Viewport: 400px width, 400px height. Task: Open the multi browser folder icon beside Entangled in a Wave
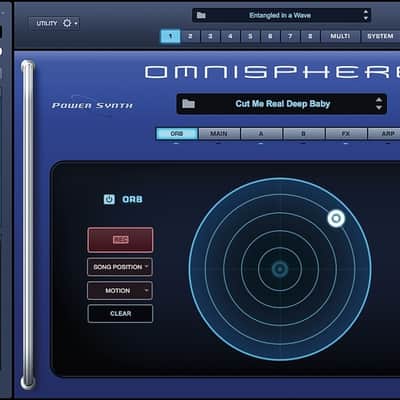click(201, 15)
